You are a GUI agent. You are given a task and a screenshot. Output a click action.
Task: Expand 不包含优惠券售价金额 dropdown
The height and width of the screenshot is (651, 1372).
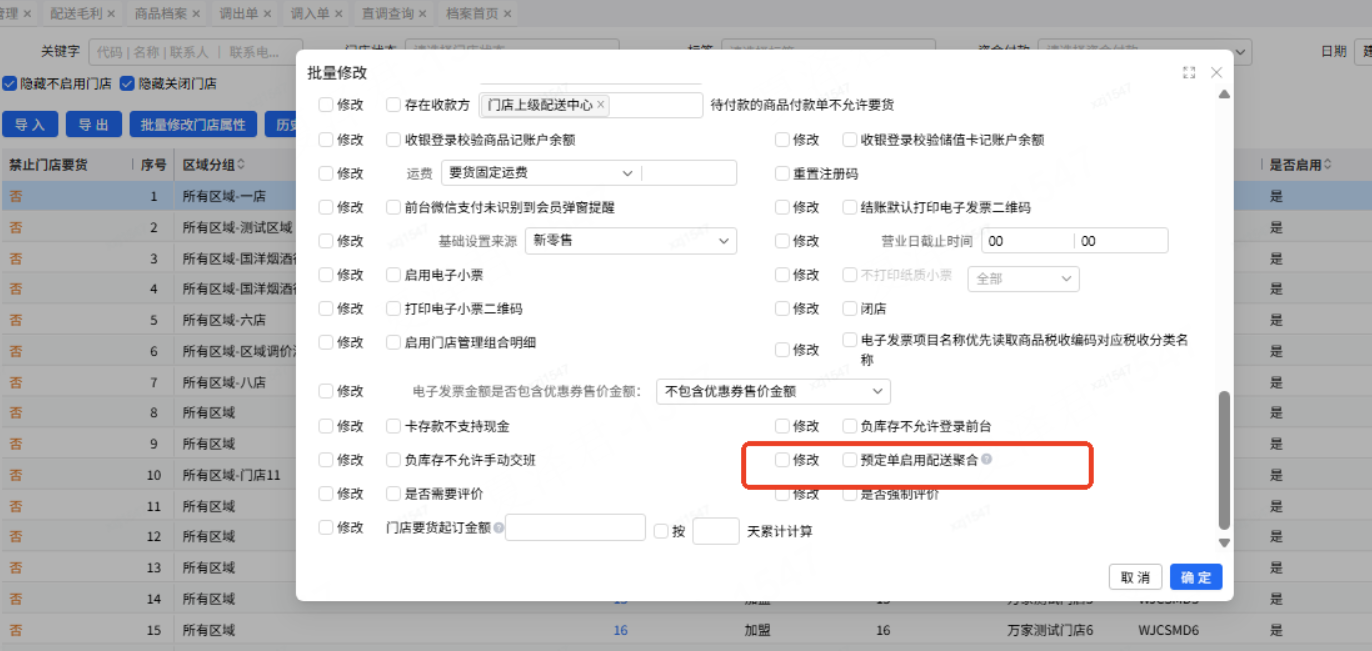click(x=773, y=392)
